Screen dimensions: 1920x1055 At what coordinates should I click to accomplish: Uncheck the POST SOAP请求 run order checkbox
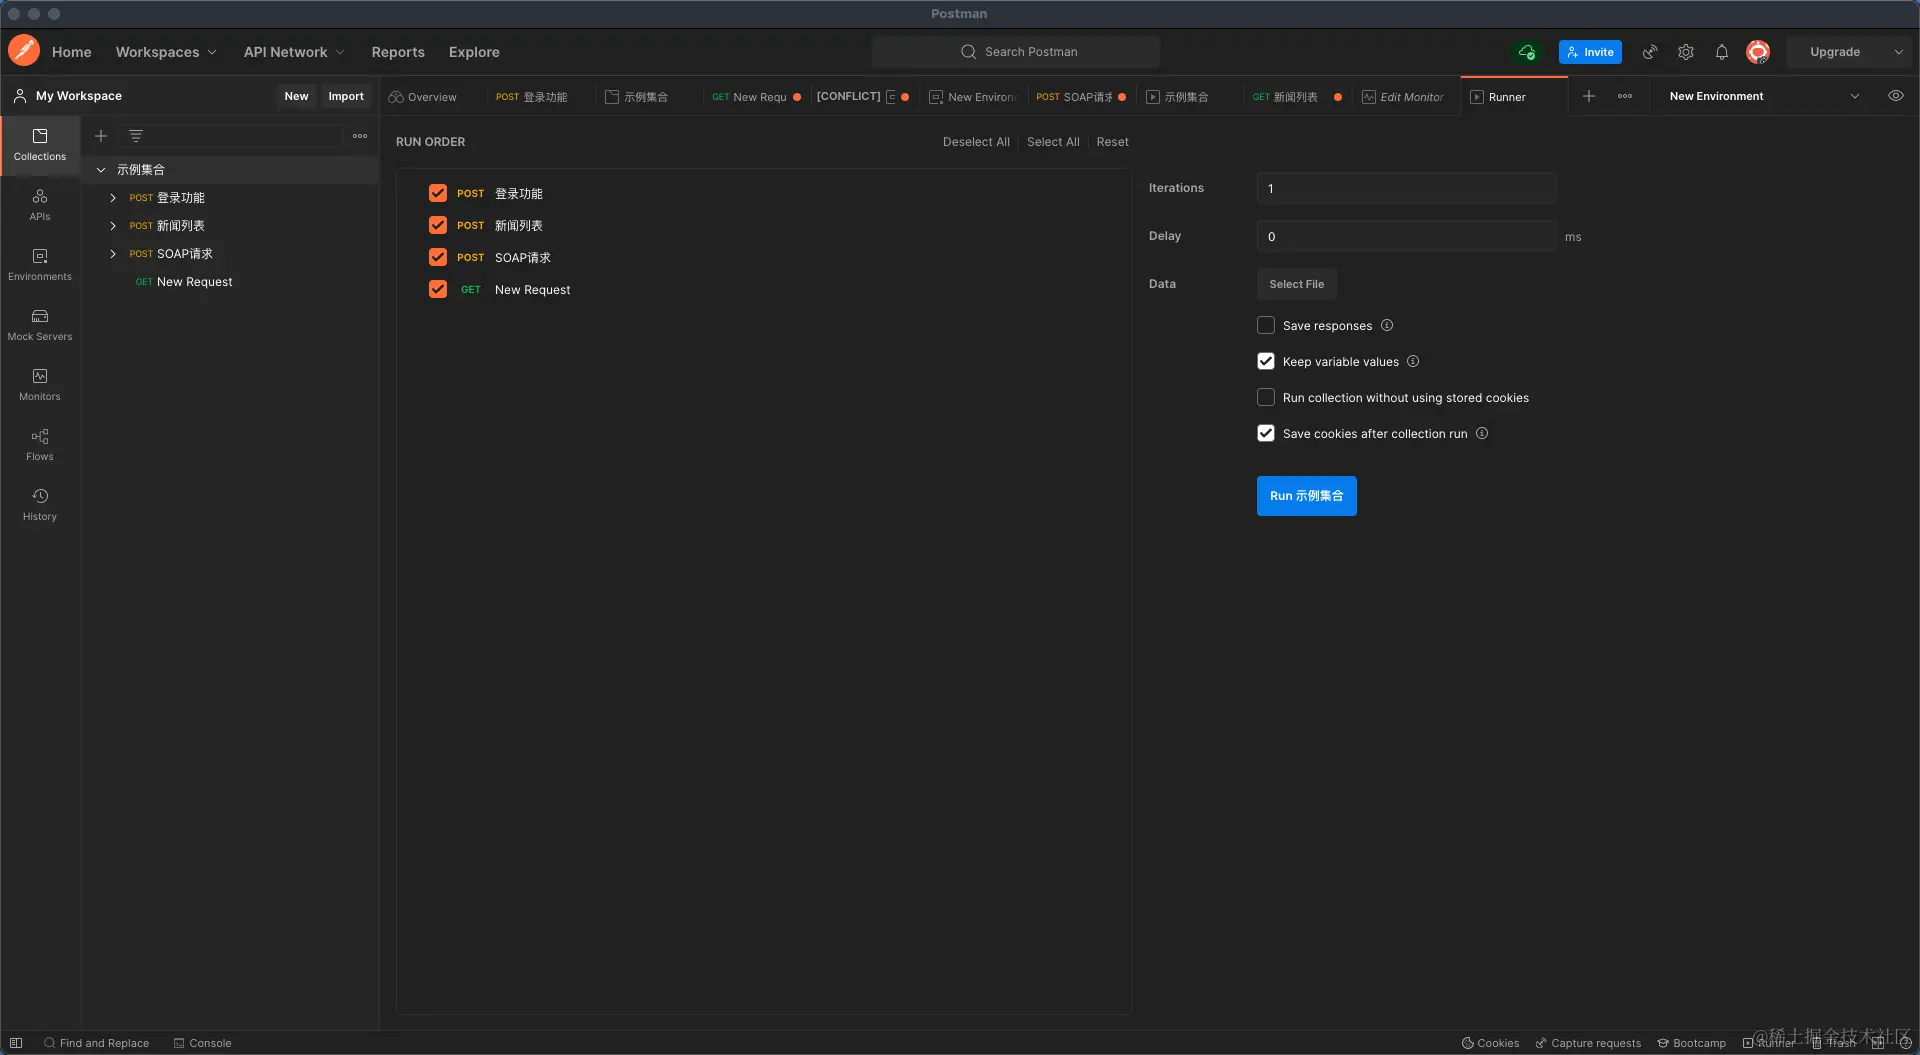click(438, 257)
